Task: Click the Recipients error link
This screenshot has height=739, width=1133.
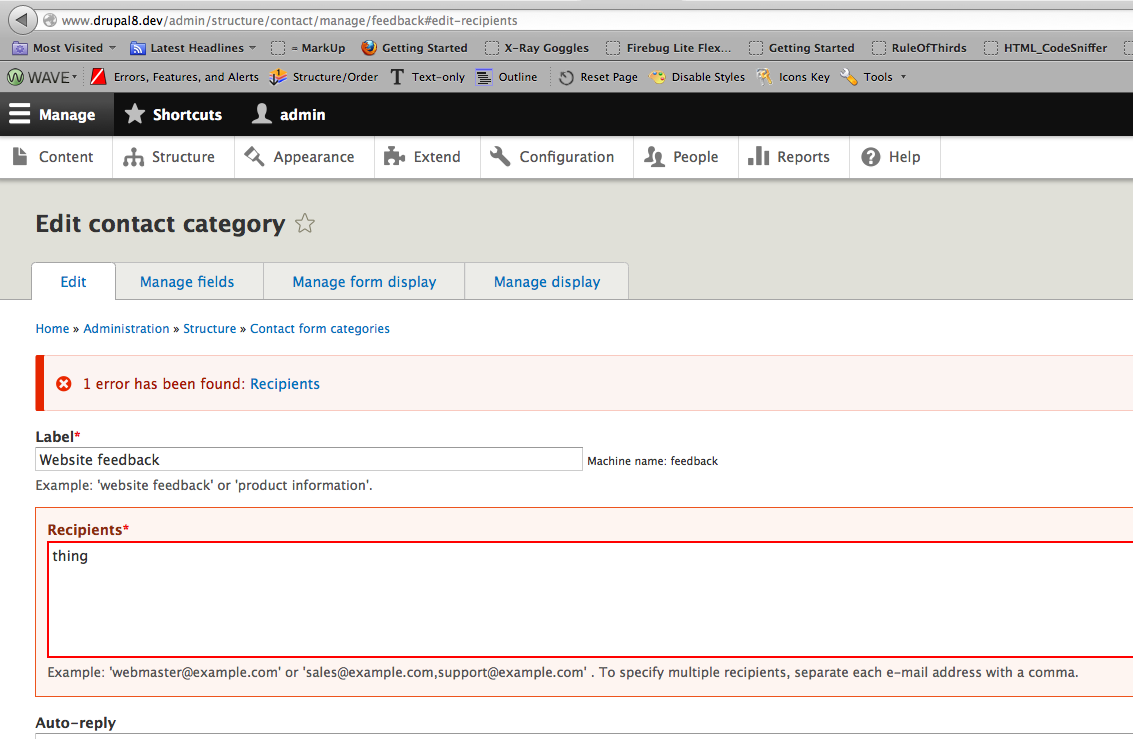Action: click(x=285, y=384)
